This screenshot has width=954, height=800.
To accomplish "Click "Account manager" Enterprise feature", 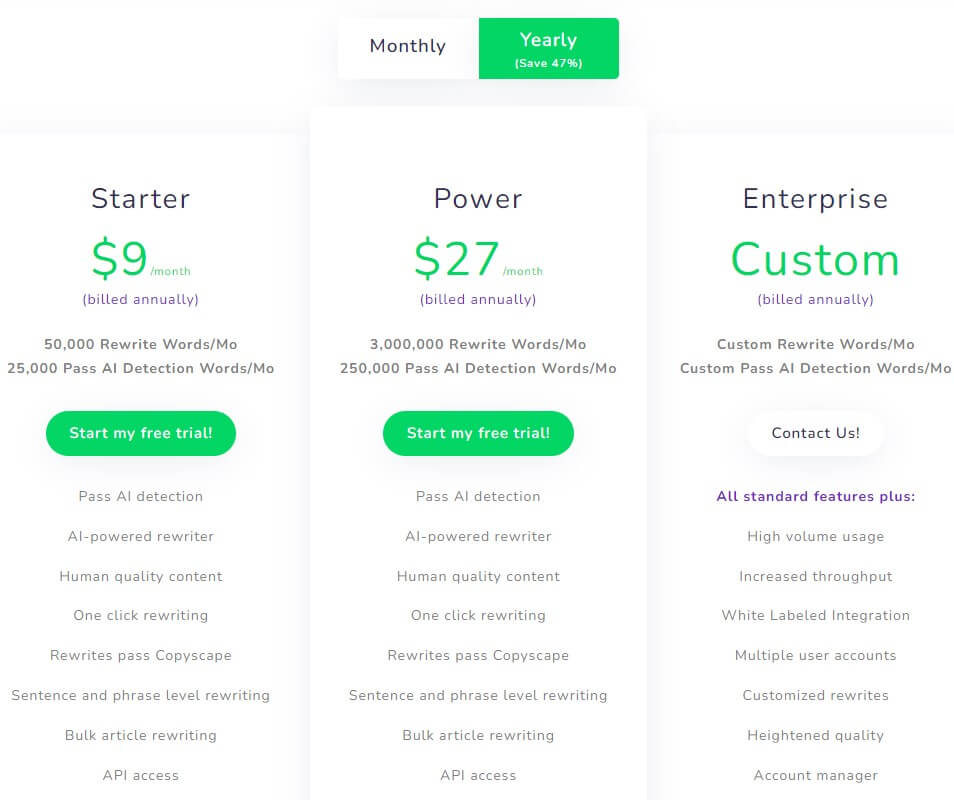I will tap(815, 775).
